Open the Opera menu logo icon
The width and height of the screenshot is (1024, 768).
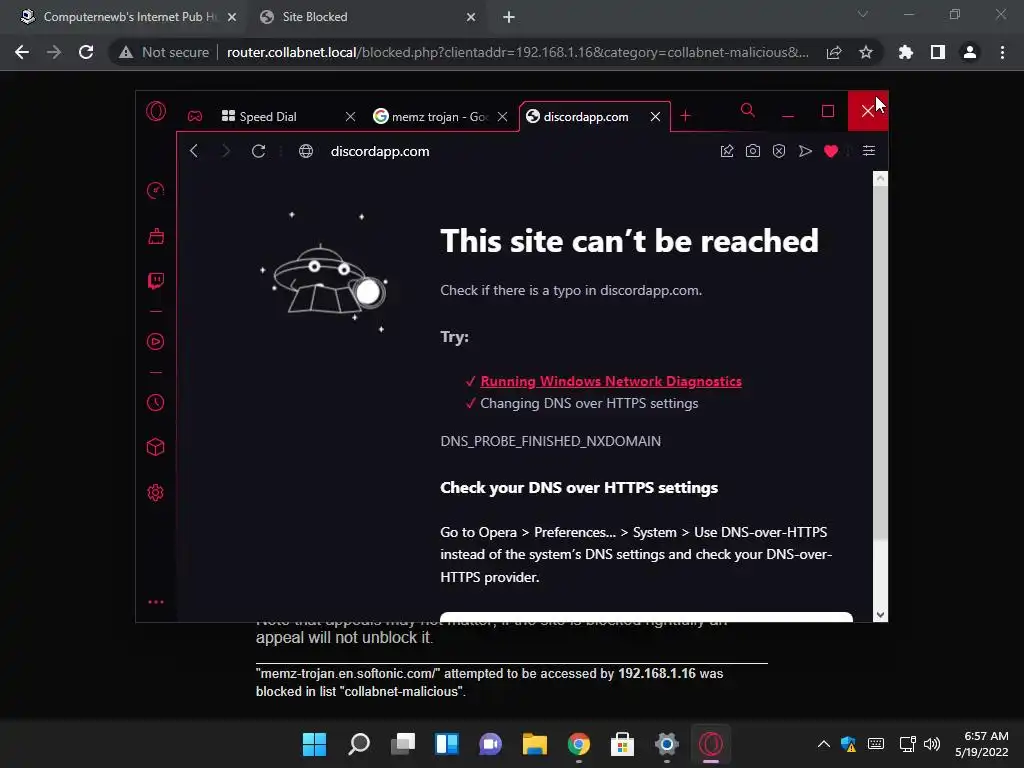(156, 111)
